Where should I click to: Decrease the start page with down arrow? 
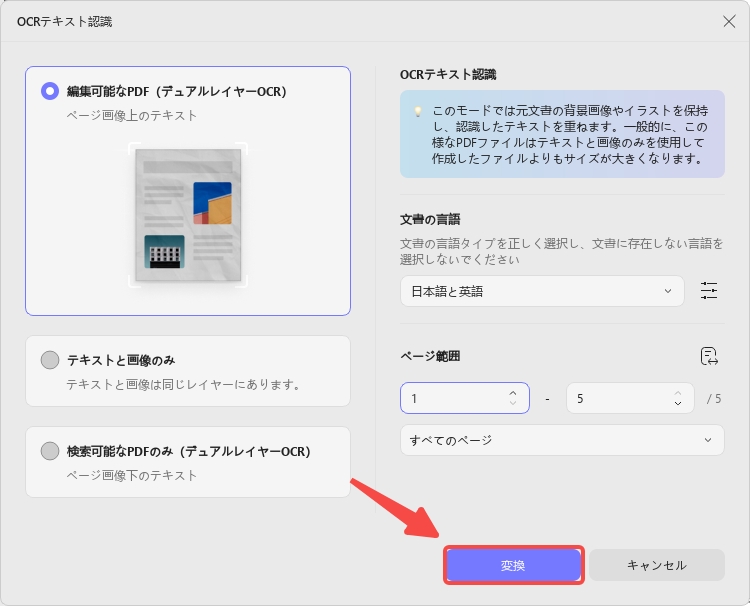(513, 403)
